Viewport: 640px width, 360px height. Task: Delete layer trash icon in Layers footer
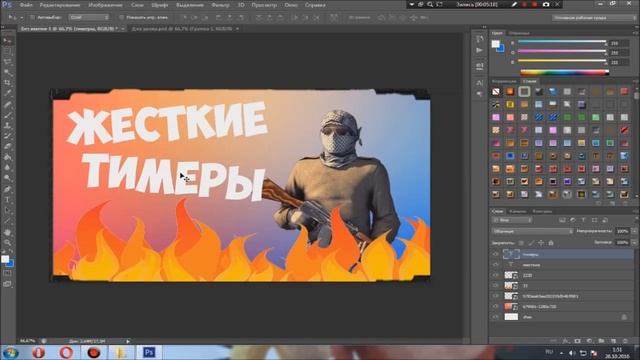click(x=625, y=341)
